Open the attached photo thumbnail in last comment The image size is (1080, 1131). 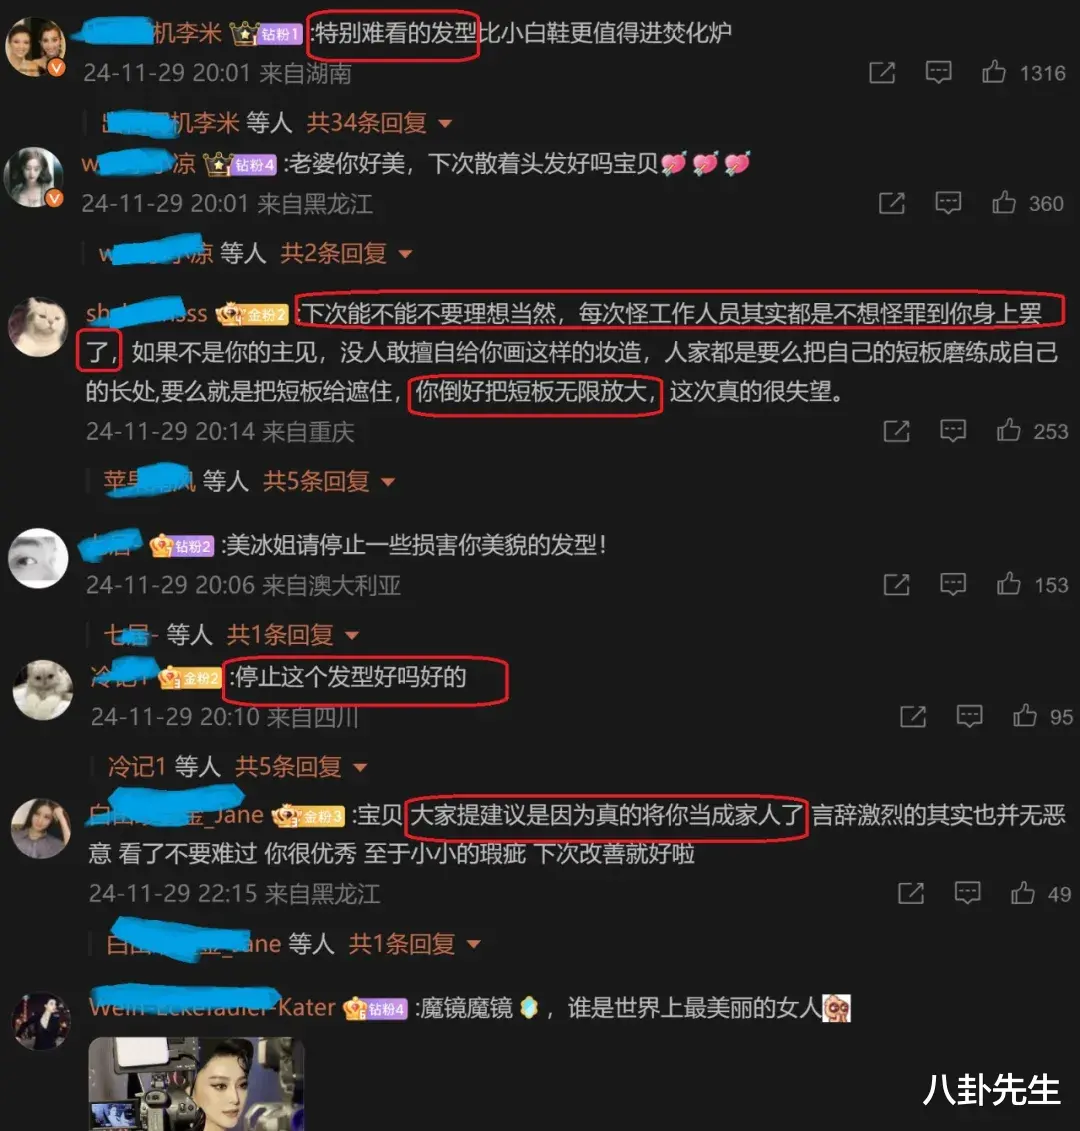[x=196, y=1083]
